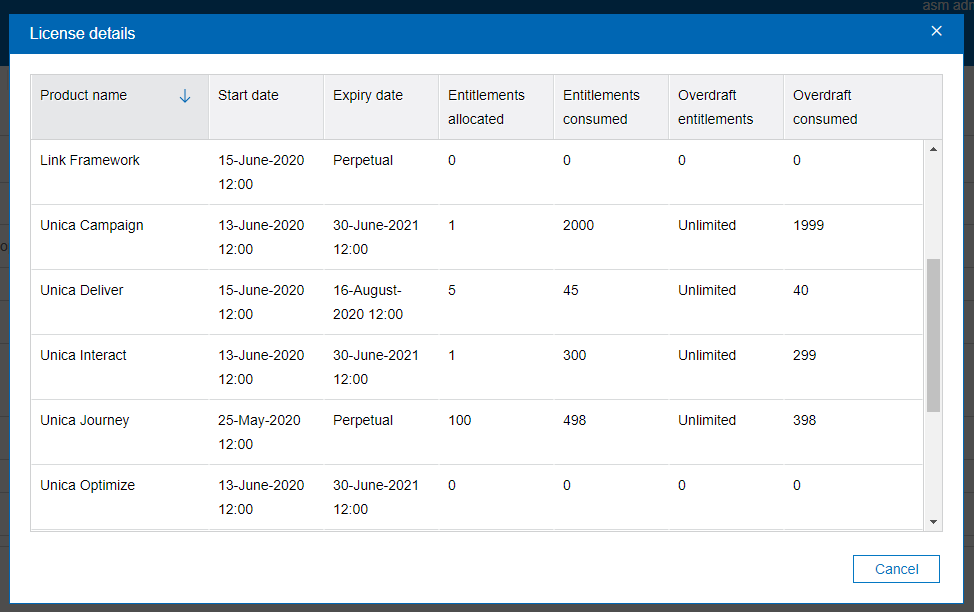Viewport: 974px width, 612px height.
Task: Select the Unica Deliver product name
Action: pyautogui.click(x=82, y=291)
